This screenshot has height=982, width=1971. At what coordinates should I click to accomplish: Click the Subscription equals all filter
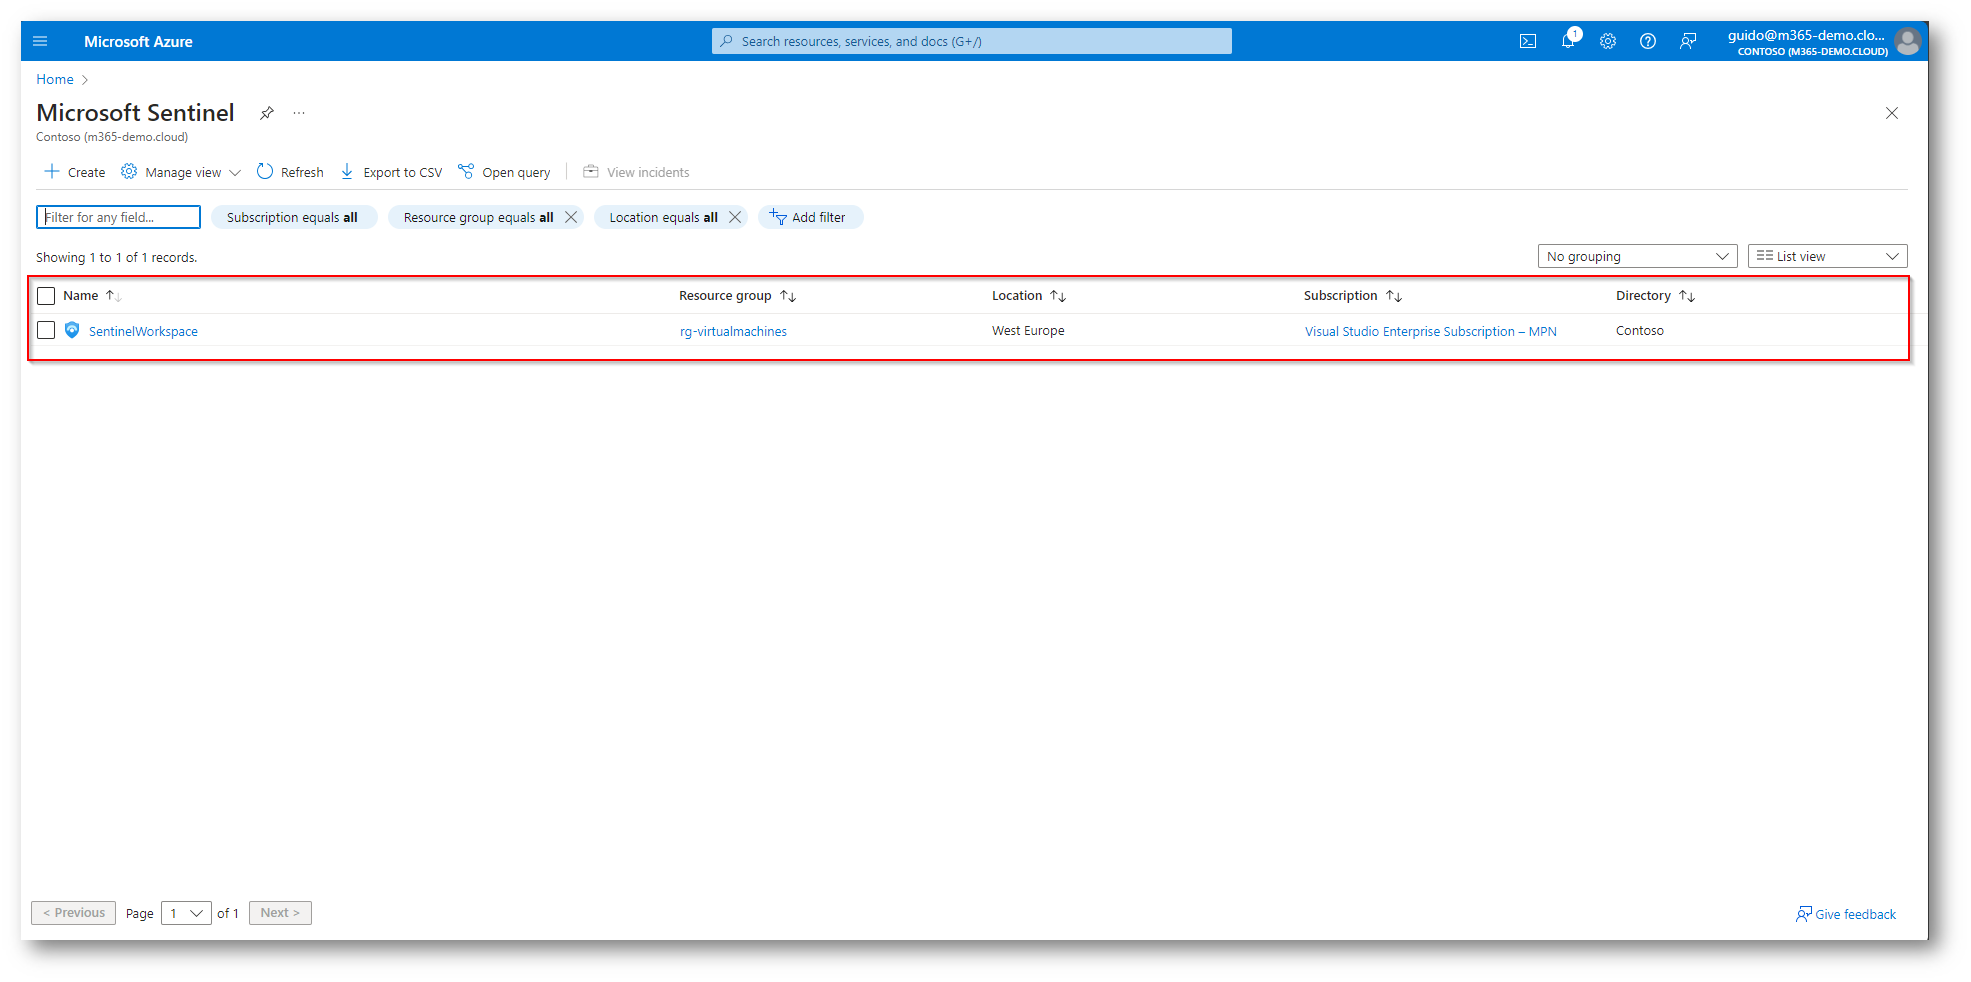click(x=292, y=217)
